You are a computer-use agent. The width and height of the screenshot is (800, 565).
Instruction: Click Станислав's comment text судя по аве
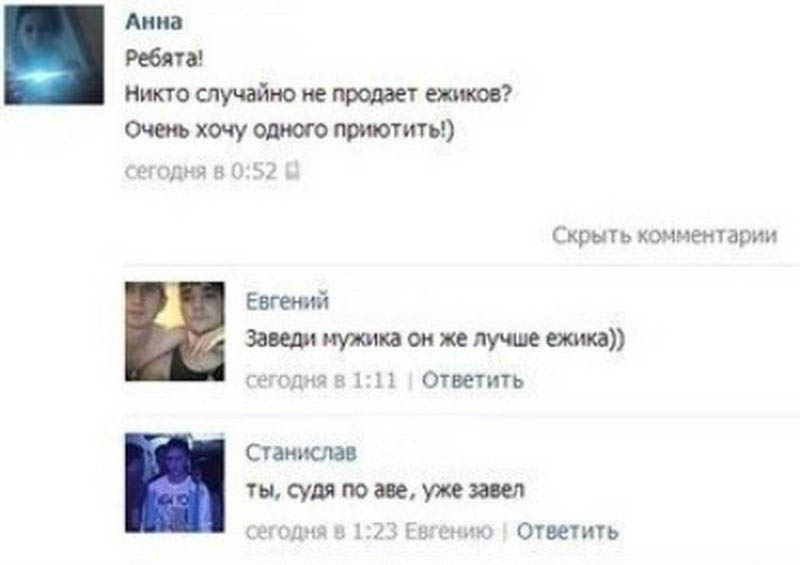point(385,490)
